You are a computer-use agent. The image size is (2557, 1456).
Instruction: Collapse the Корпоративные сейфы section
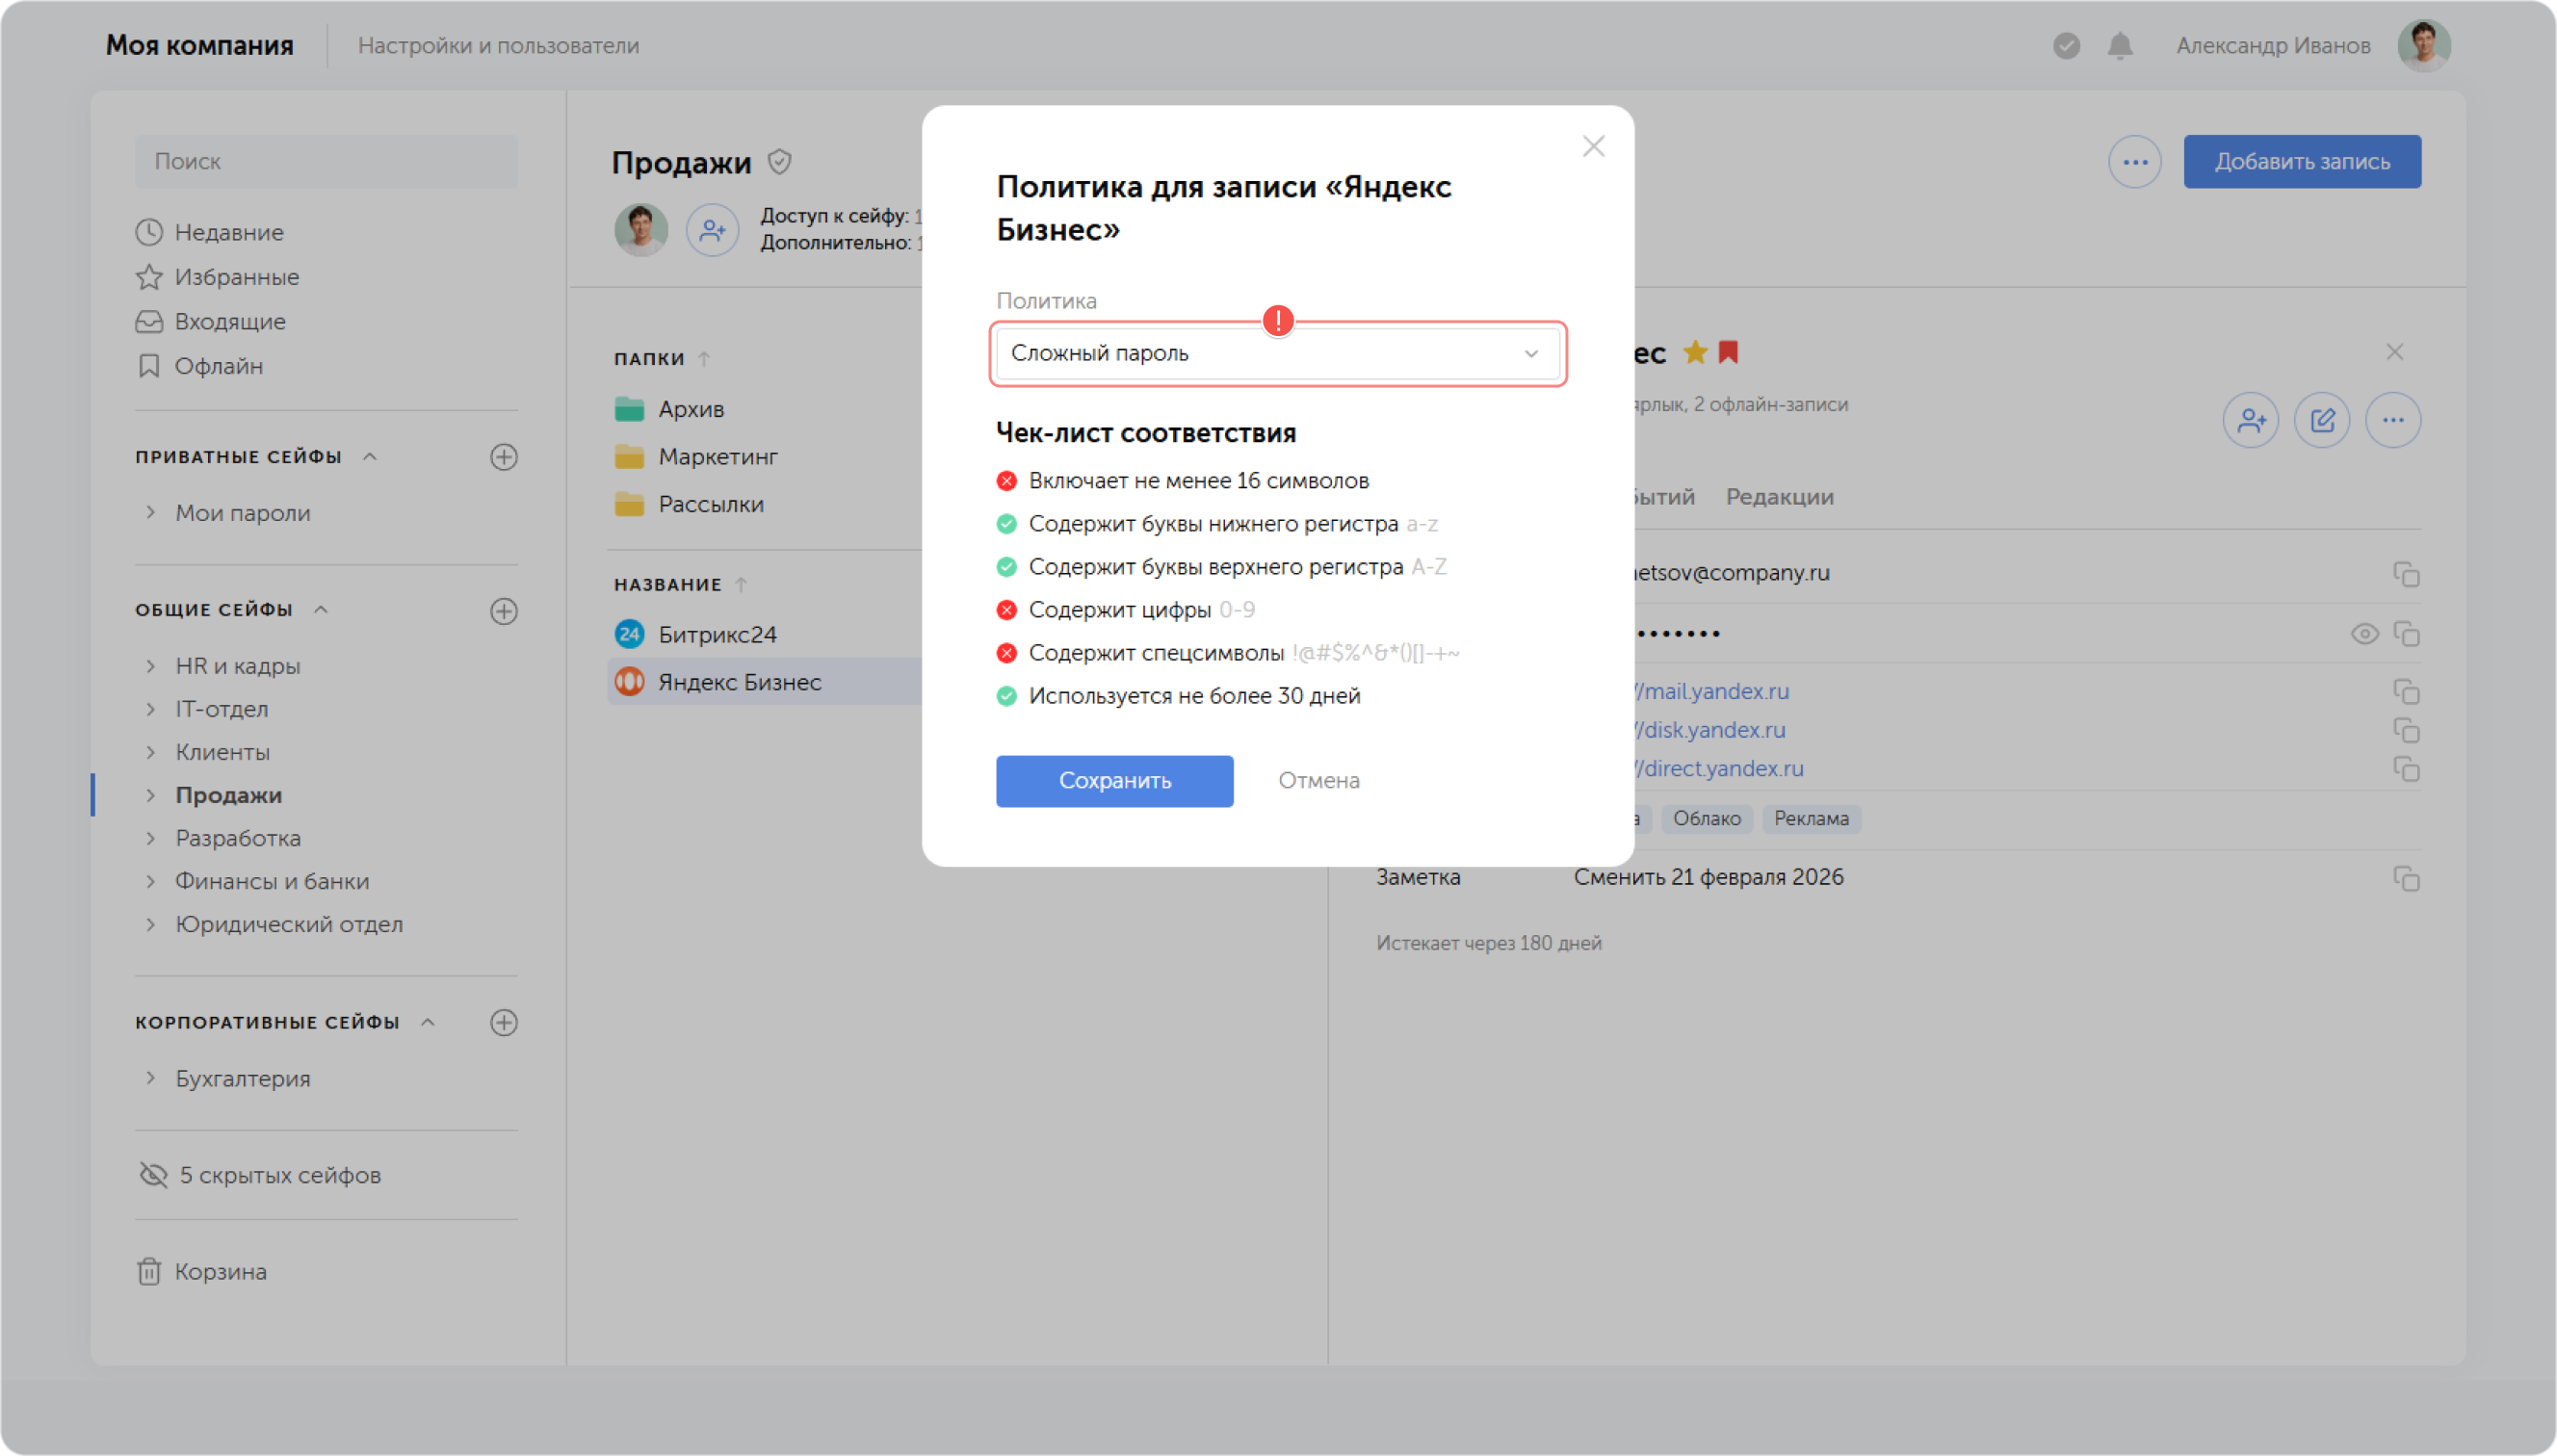coord(428,1022)
